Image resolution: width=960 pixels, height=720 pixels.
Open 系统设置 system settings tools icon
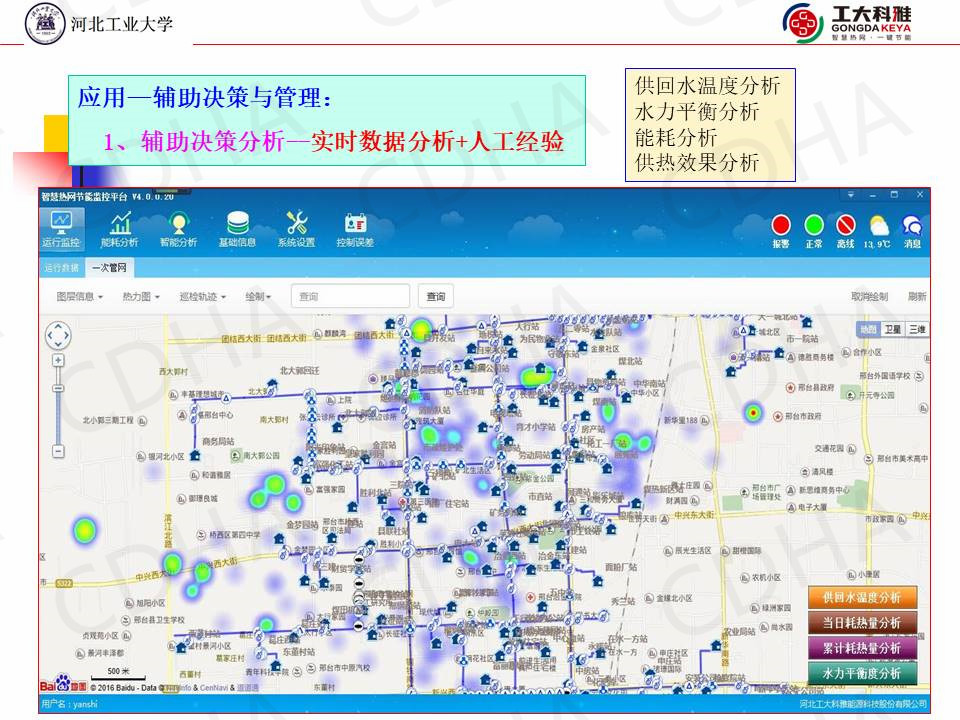pos(296,229)
